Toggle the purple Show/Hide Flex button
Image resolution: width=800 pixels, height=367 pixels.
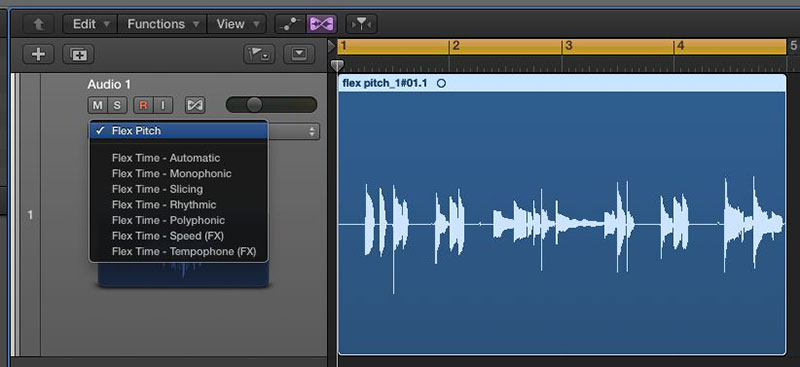[x=321, y=24]
